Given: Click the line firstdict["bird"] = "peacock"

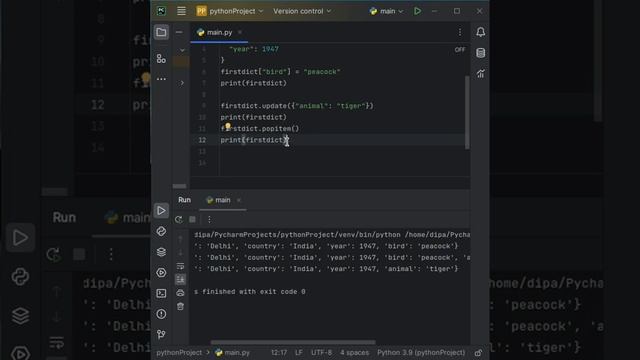Looking at the screenshot, I should click(x=280, y=72).
